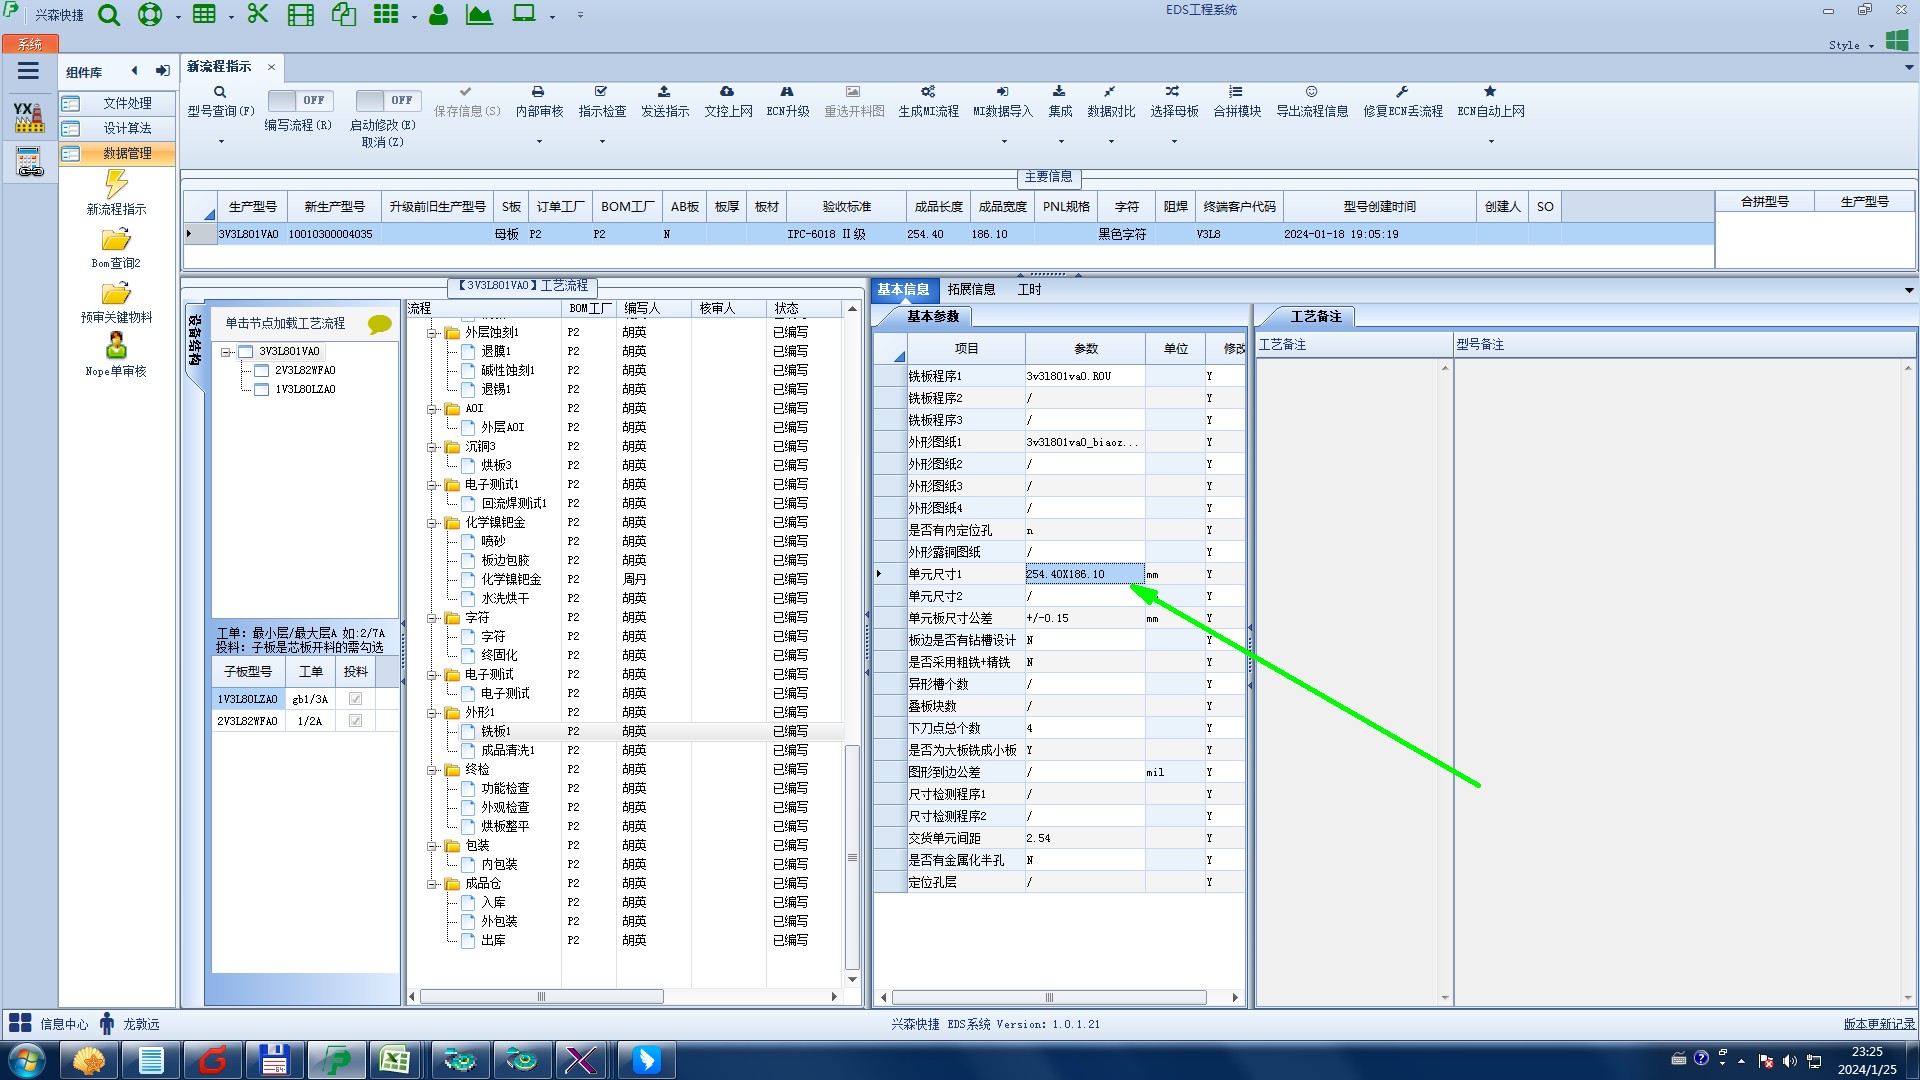Click the laptop monitor icon in quick access bar
1920x1080 pixels.
click(x=524, y=14)
